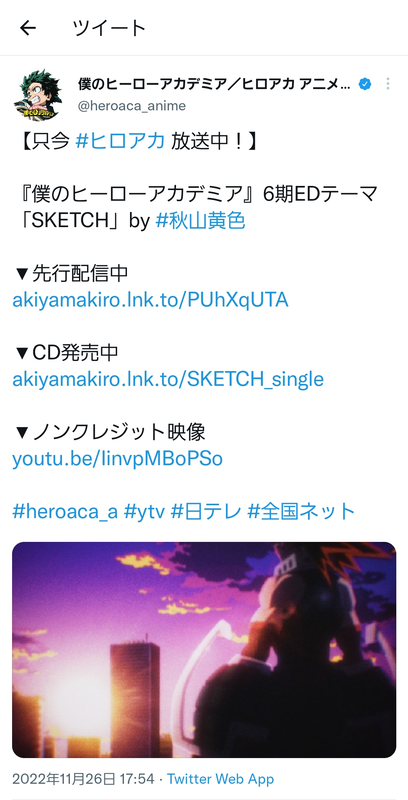Click the ツイート header title
The image size is (408, 800).
[x=110, y=28]
